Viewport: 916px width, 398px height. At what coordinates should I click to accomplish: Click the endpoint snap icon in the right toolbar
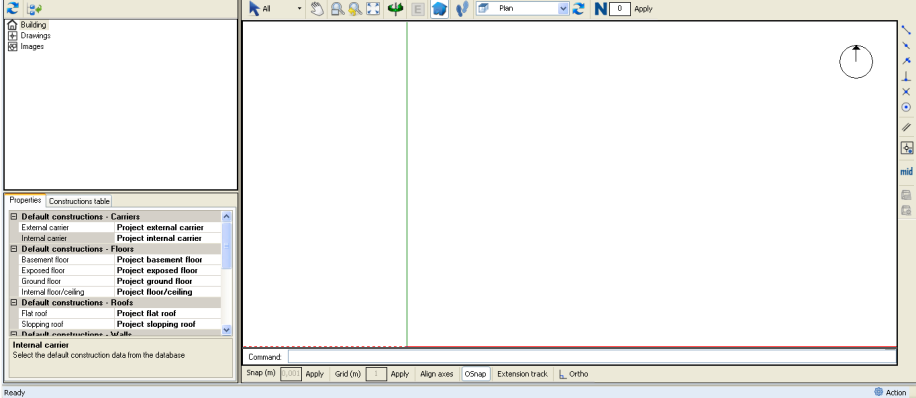click(906, 30)
